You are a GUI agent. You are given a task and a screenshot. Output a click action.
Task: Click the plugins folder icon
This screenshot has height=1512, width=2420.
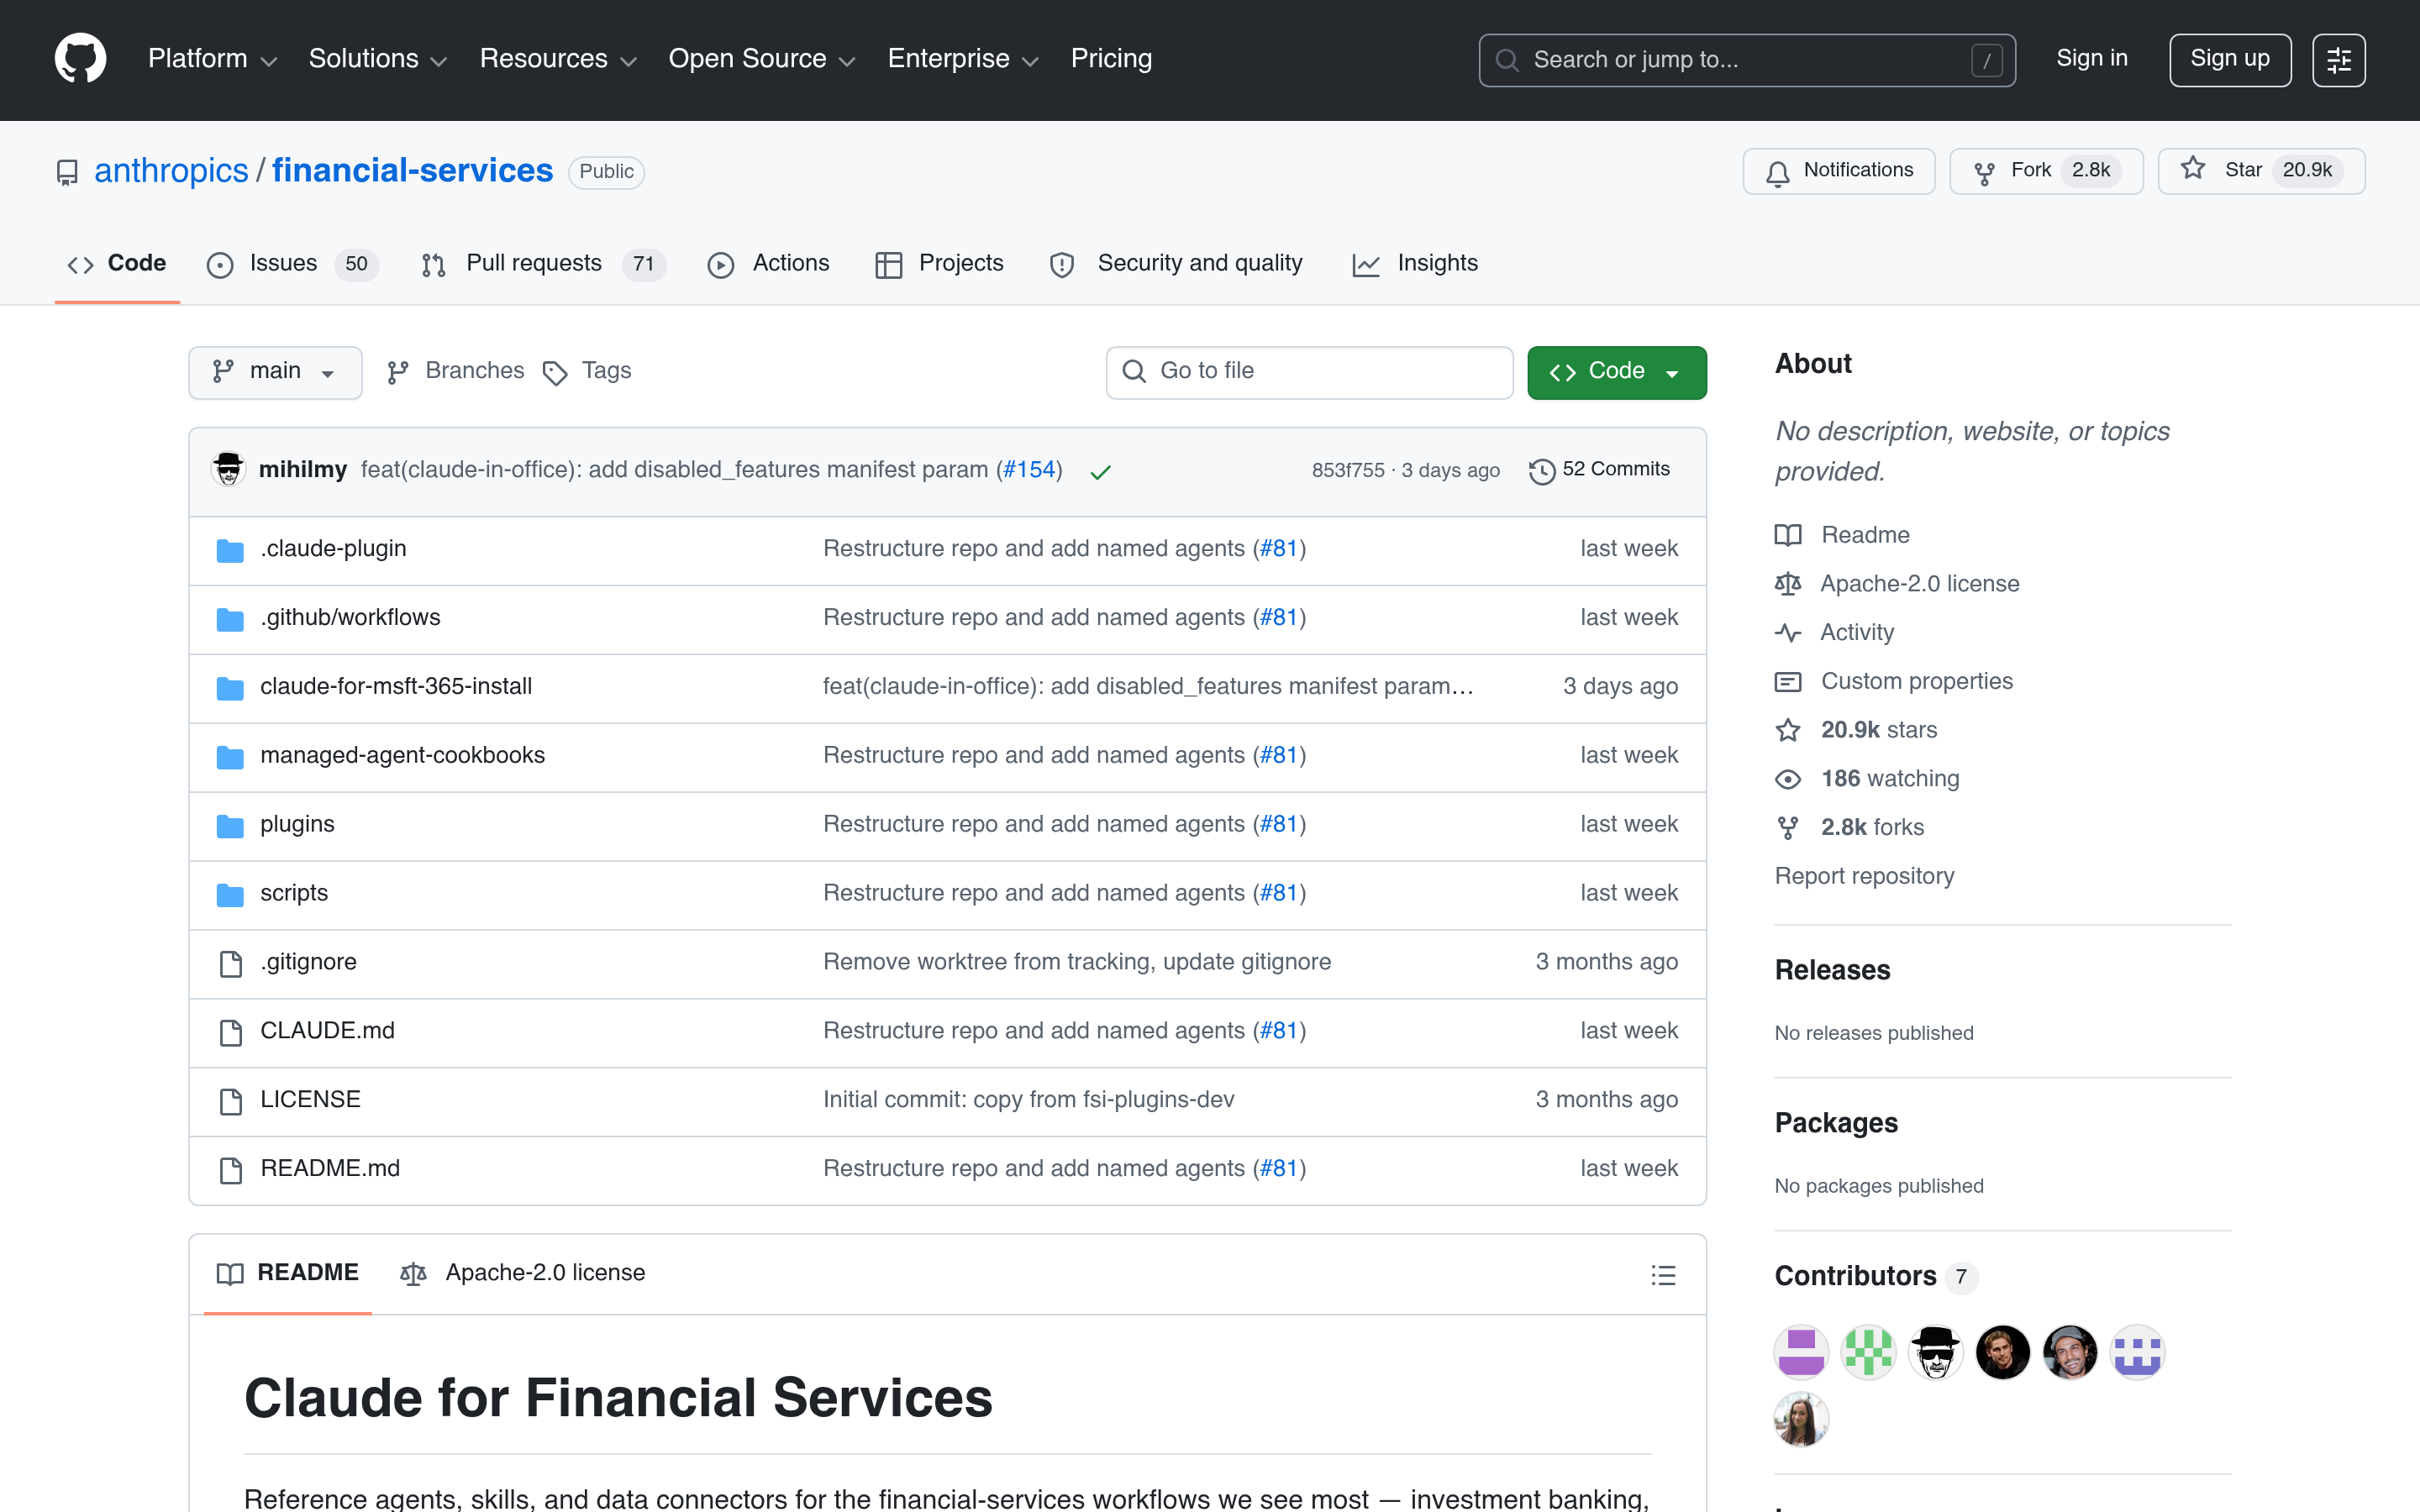pos(230,826)
